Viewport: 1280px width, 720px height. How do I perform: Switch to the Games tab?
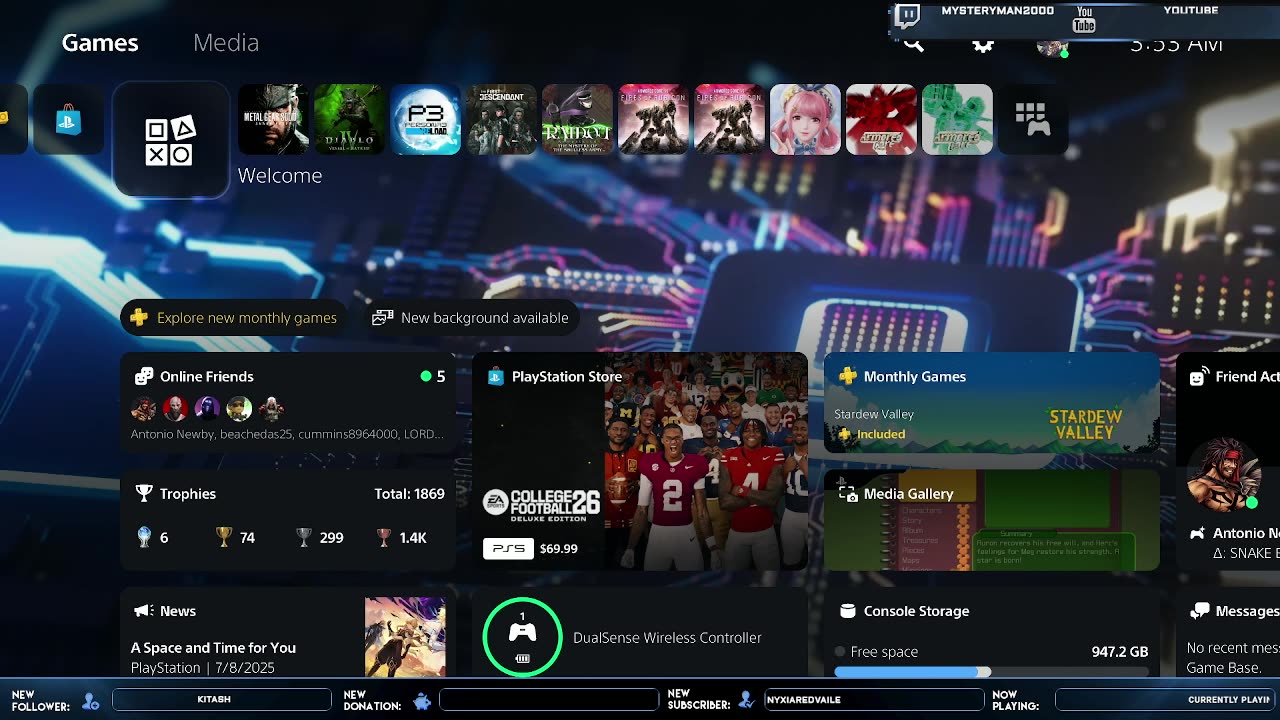coord(100,43)
